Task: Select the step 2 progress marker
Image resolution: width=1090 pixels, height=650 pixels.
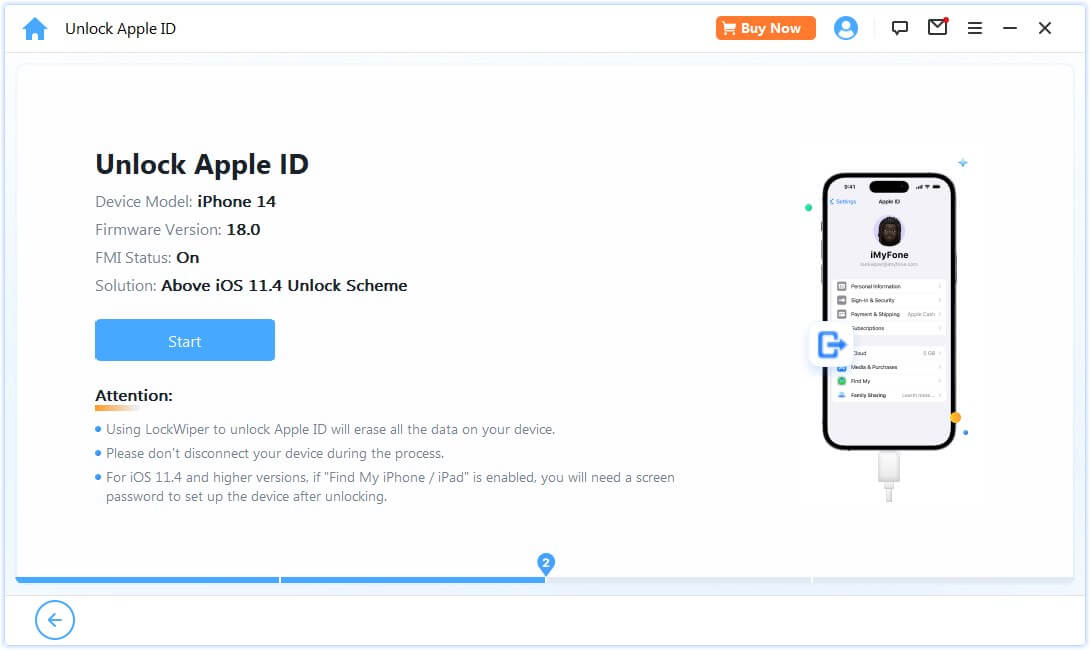Action: (x=546, y=563)
